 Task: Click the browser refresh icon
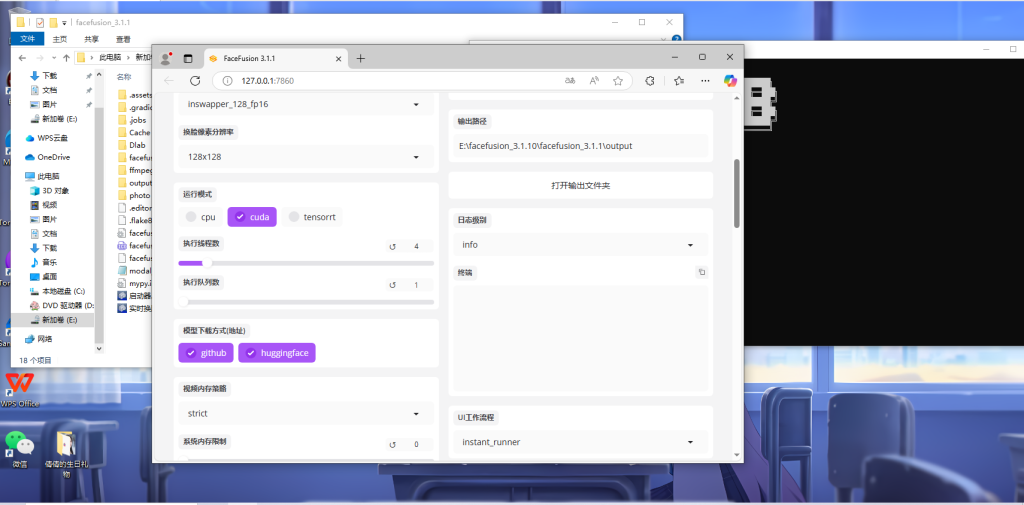[195, 80]
